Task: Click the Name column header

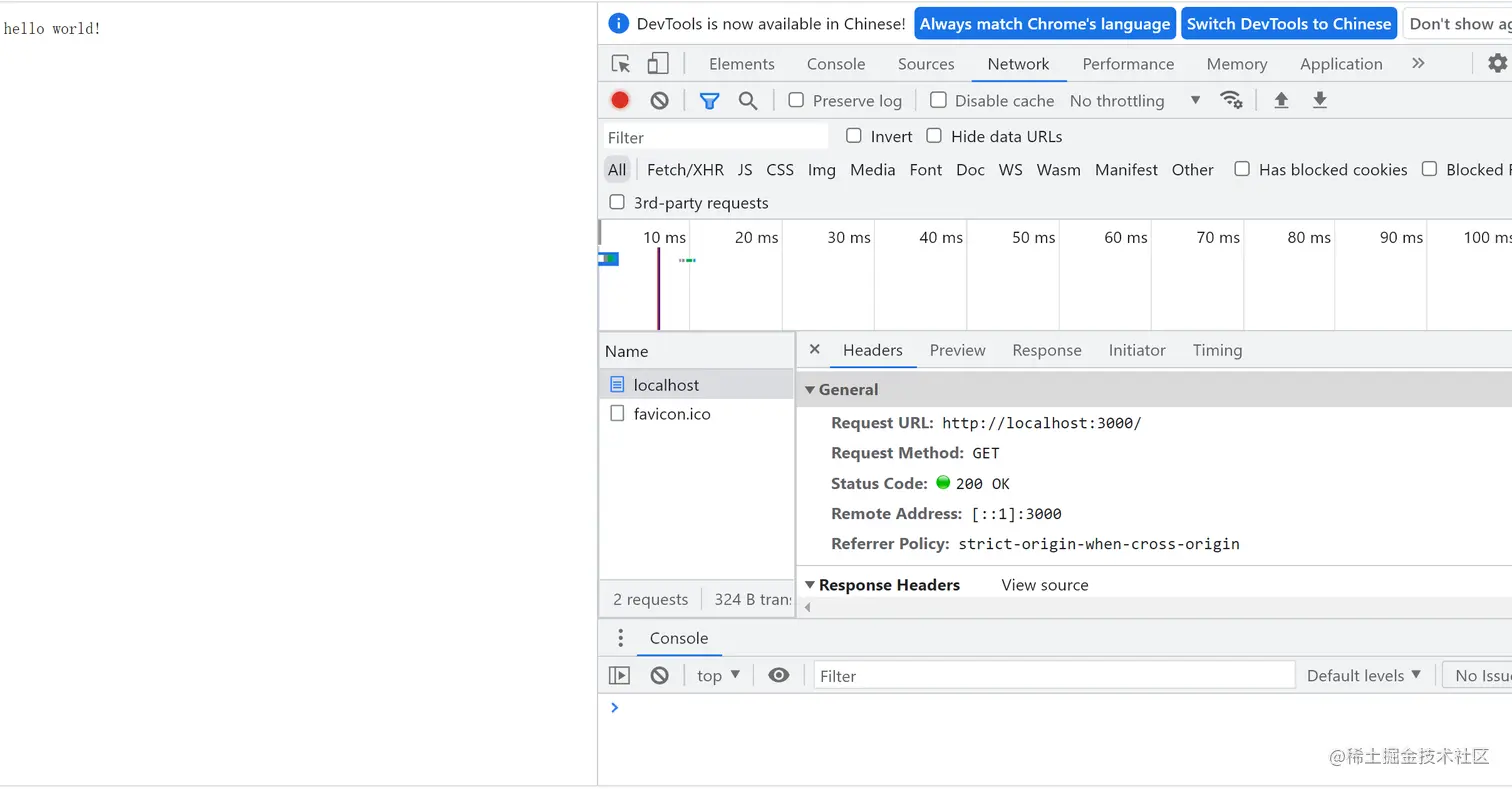Action: [696, 351]
